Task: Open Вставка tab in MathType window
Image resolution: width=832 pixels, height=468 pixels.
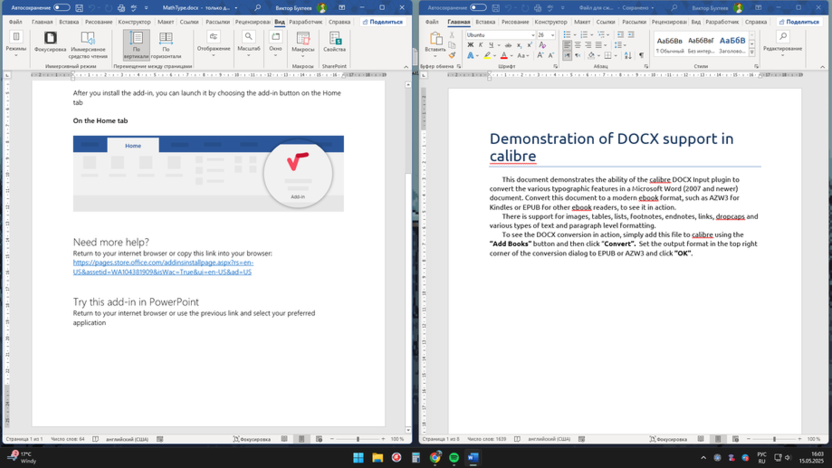Action: [x=69, y=22]
